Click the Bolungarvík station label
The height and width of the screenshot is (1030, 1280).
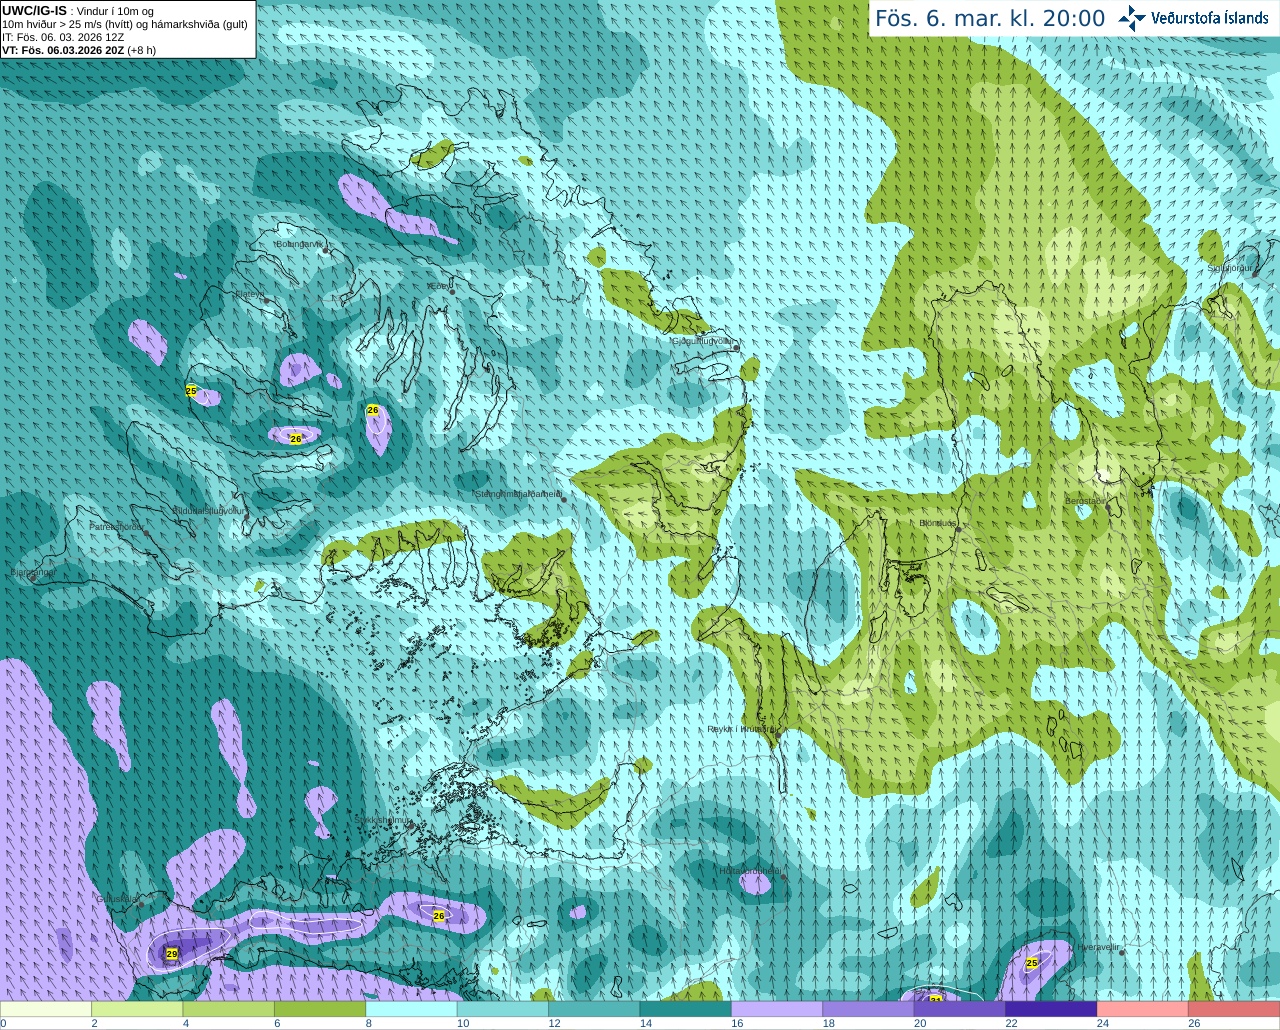[299, 244]
